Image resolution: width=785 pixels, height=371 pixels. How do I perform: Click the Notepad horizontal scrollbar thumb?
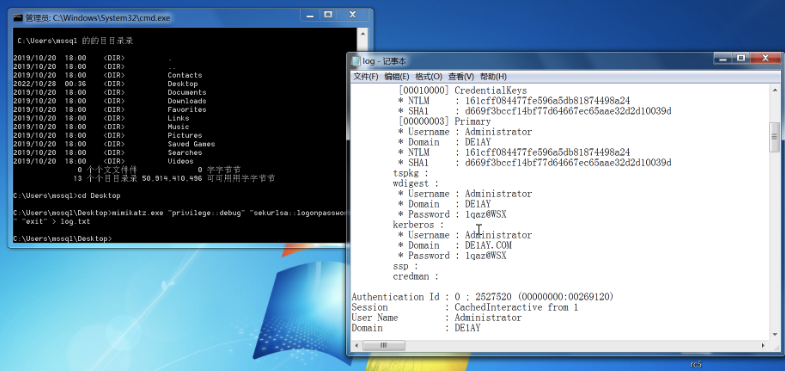pos(384,345)
